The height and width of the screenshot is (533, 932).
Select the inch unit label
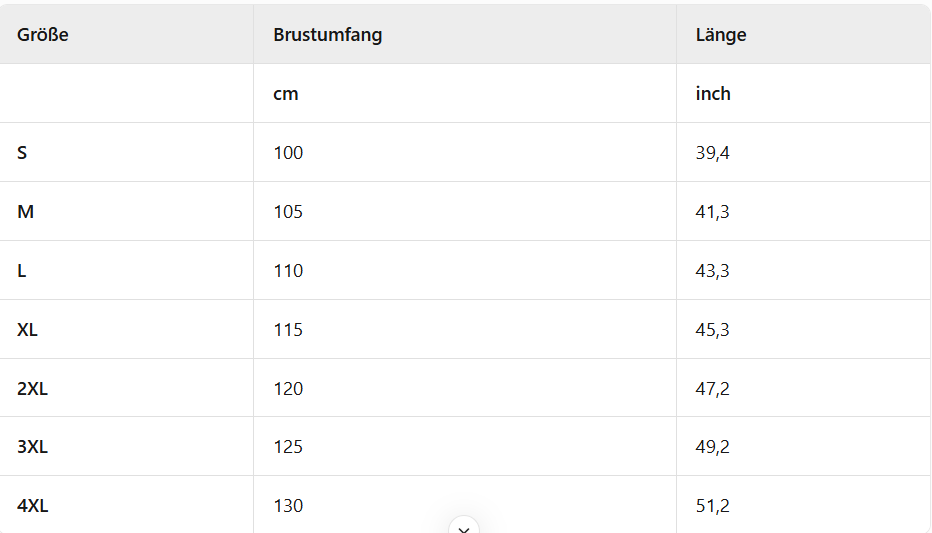713,94
